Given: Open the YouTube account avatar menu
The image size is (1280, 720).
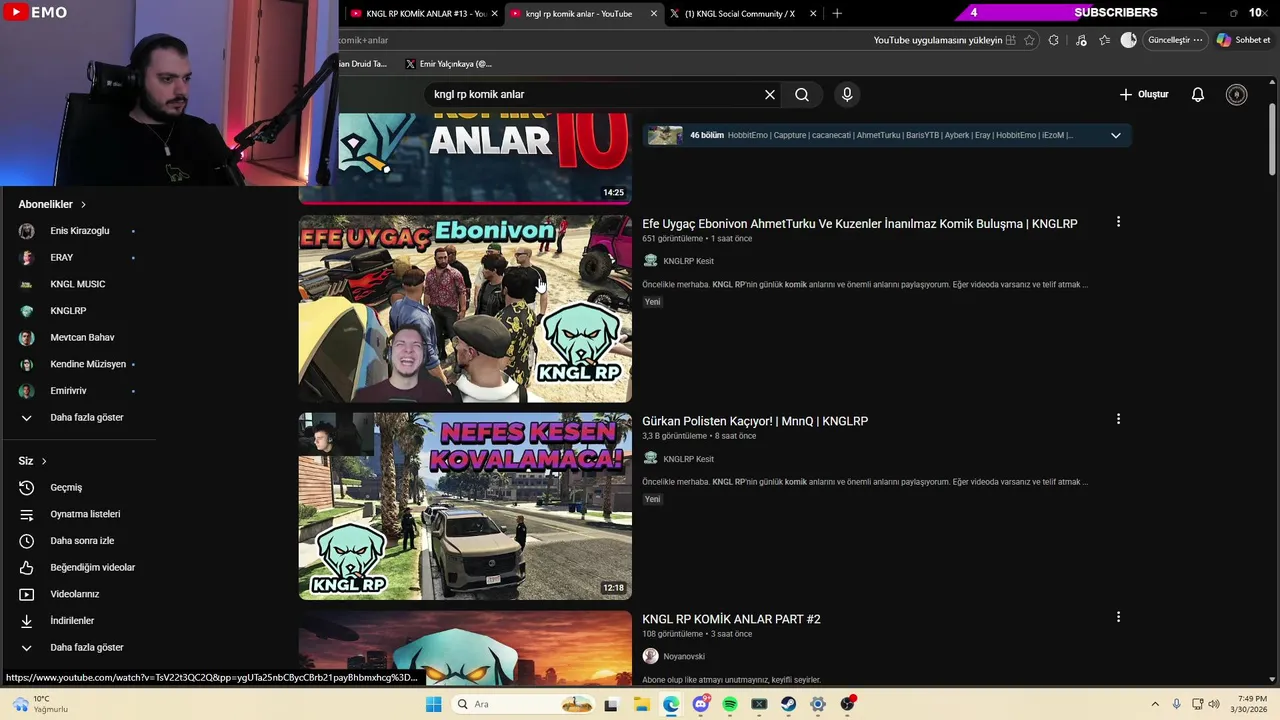Looking at the screenshot, I should [1237, 94].
